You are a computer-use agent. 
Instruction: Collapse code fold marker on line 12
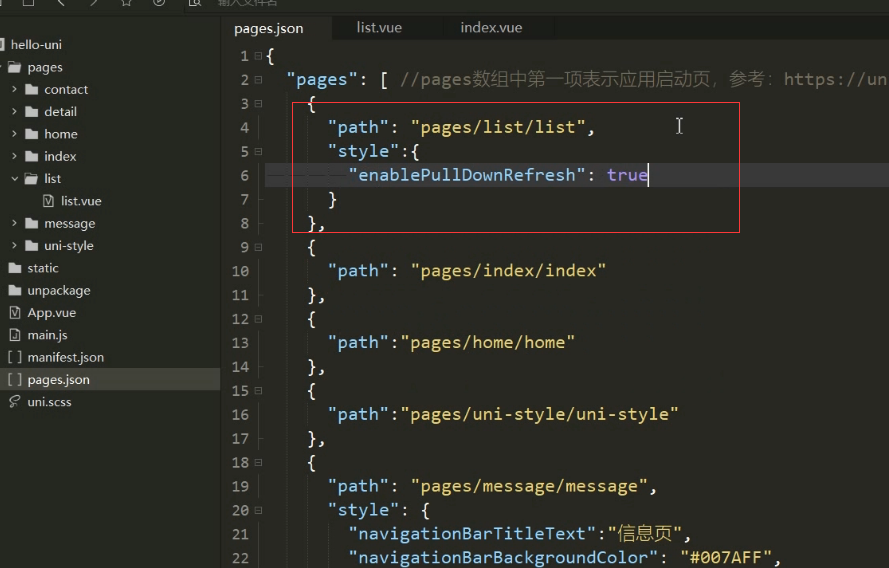point(258,319)
